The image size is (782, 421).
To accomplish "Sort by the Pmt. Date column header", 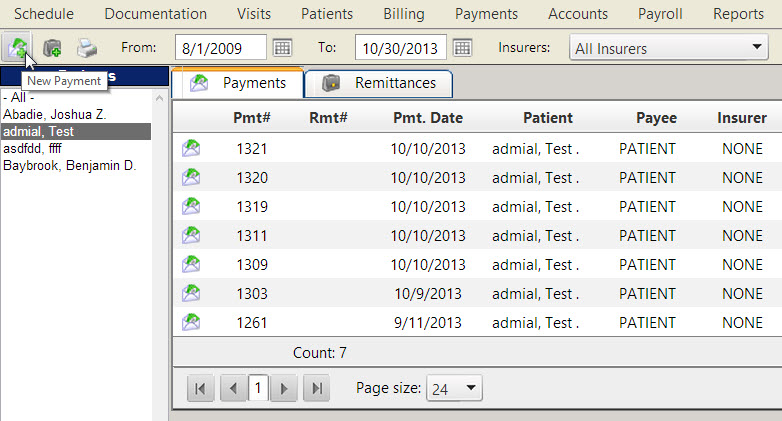I will coord(428,118).
